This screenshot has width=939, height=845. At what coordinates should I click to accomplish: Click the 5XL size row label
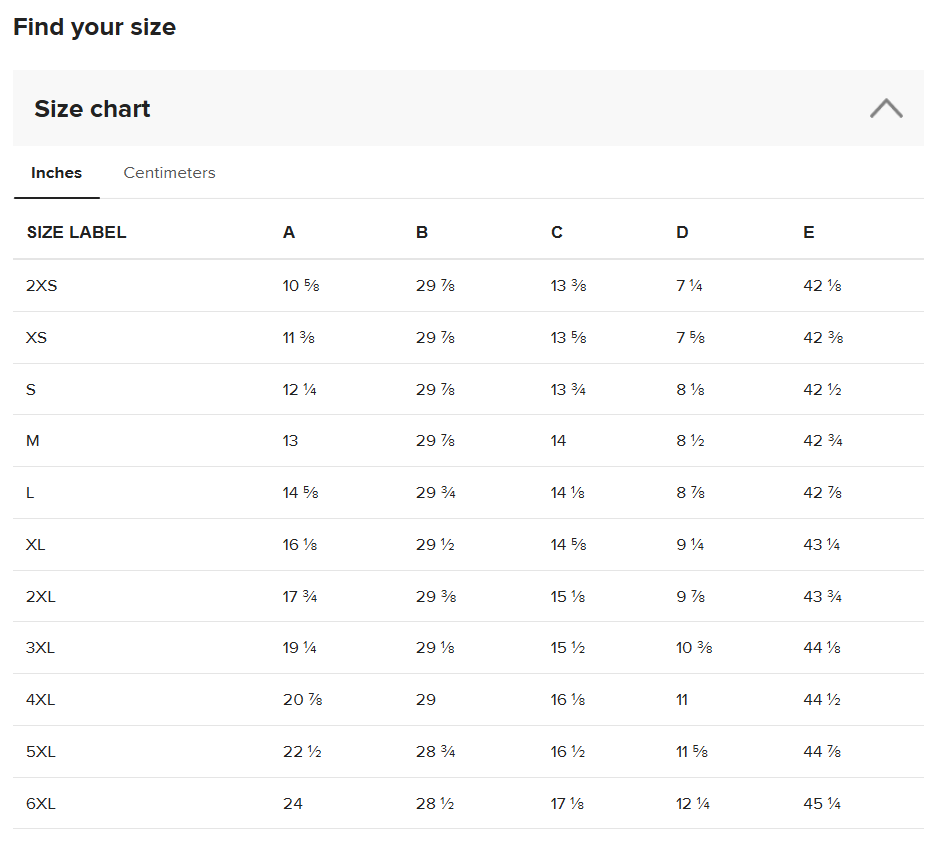[x=41, y=752]
